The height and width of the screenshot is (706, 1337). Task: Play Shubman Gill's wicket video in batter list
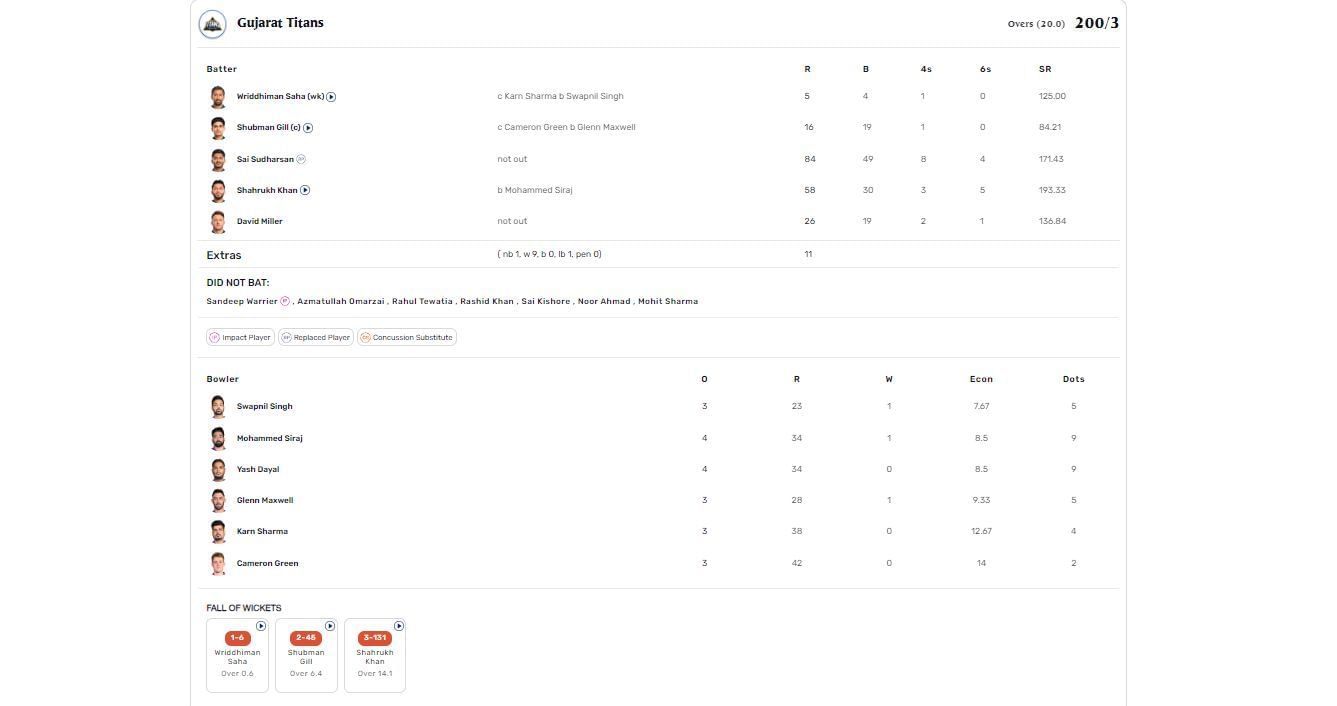[x=308, y=128]
